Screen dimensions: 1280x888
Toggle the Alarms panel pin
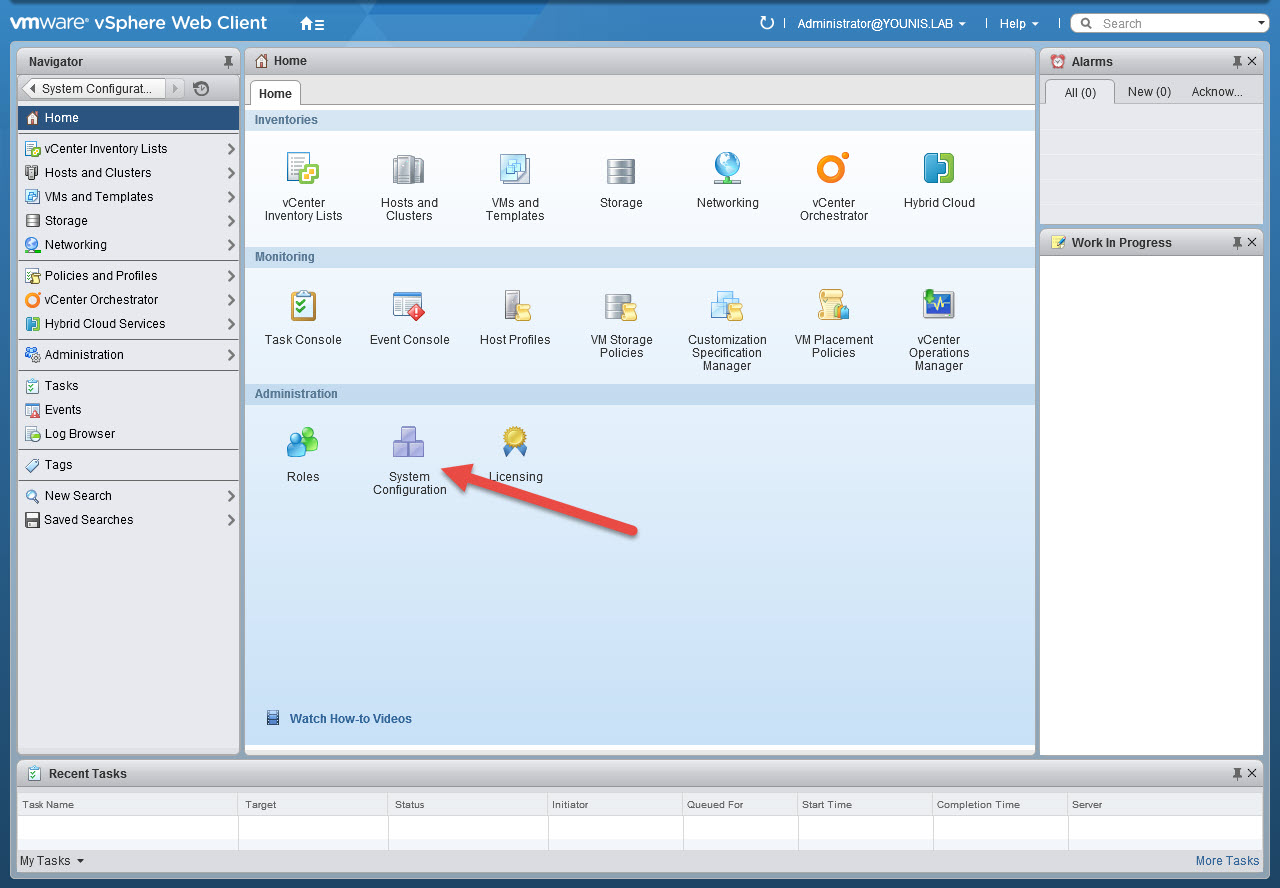(1237, 62)
